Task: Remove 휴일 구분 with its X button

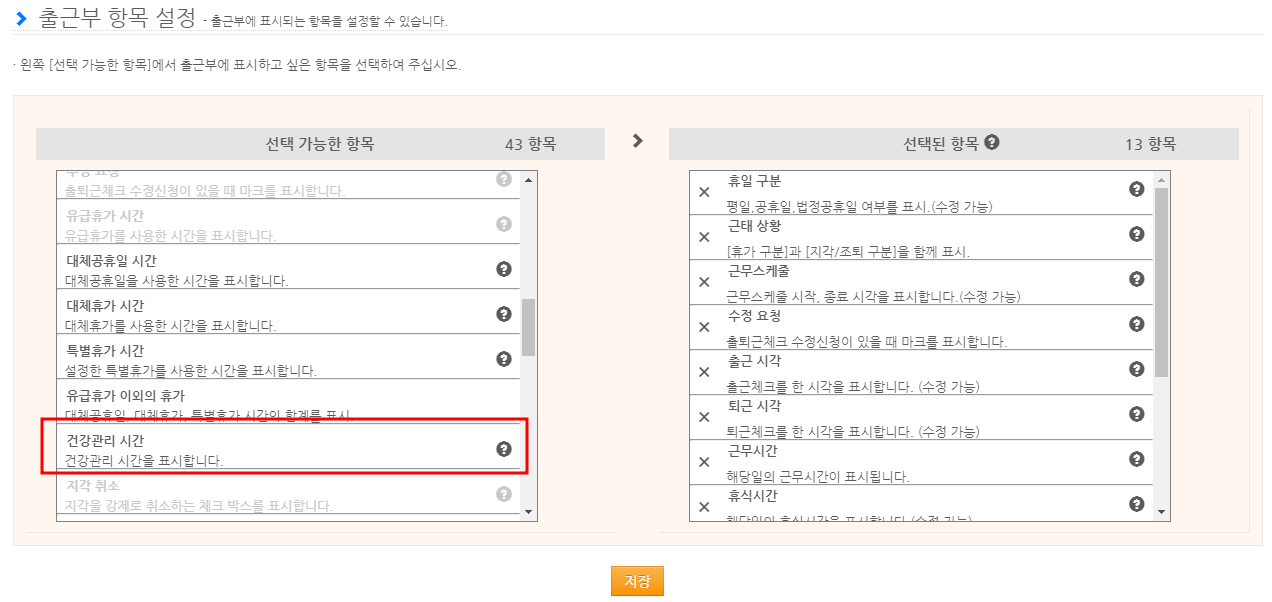Action: pyautogui.click(x=704, y=192)
